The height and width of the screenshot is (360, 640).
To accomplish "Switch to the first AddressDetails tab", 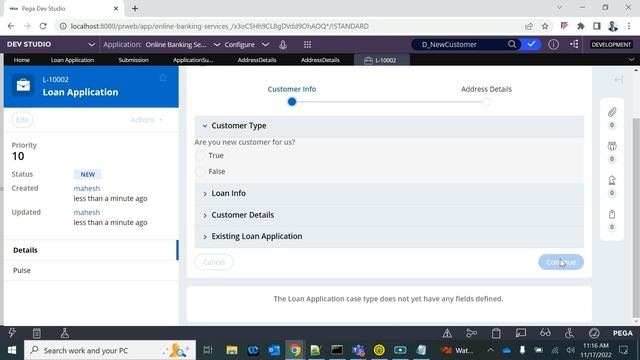I will click(x=257, y=60).
